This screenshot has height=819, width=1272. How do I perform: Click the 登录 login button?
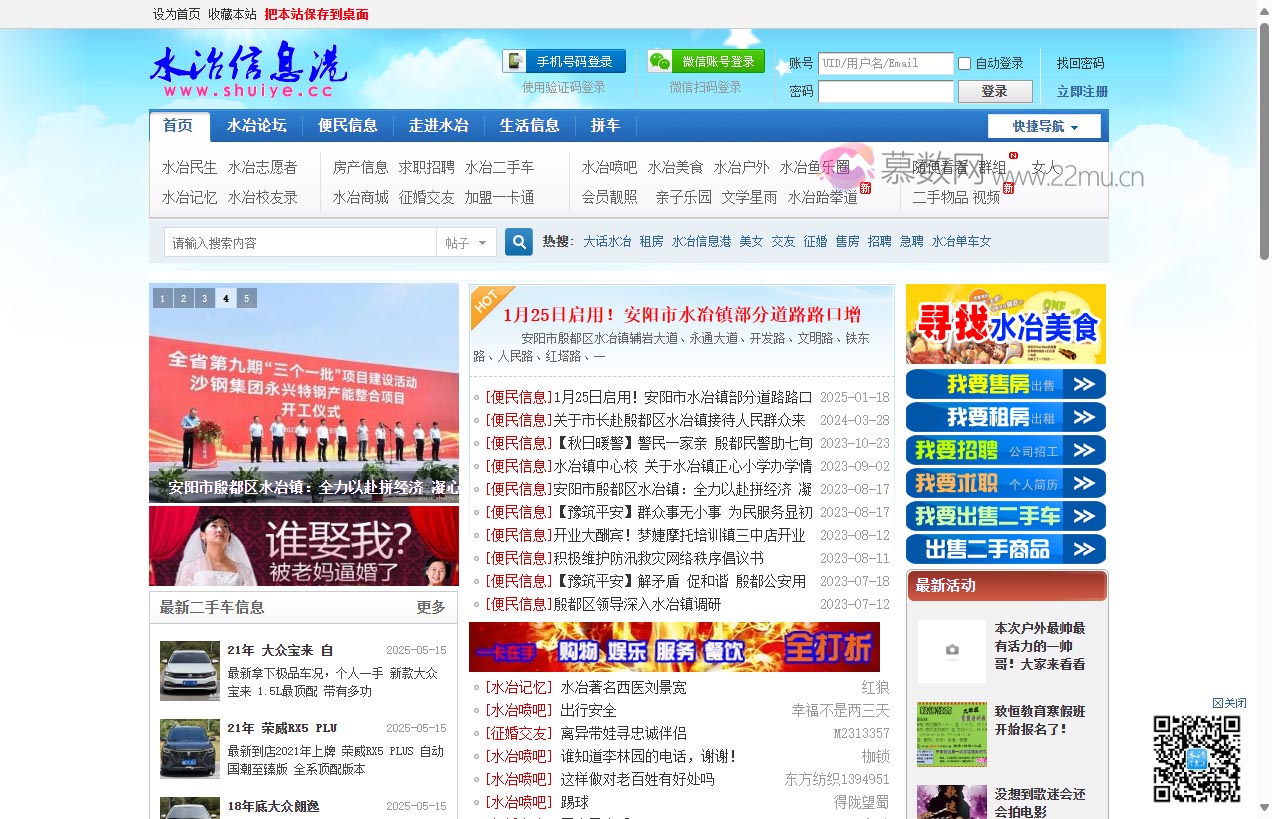[x=994, y=90]
